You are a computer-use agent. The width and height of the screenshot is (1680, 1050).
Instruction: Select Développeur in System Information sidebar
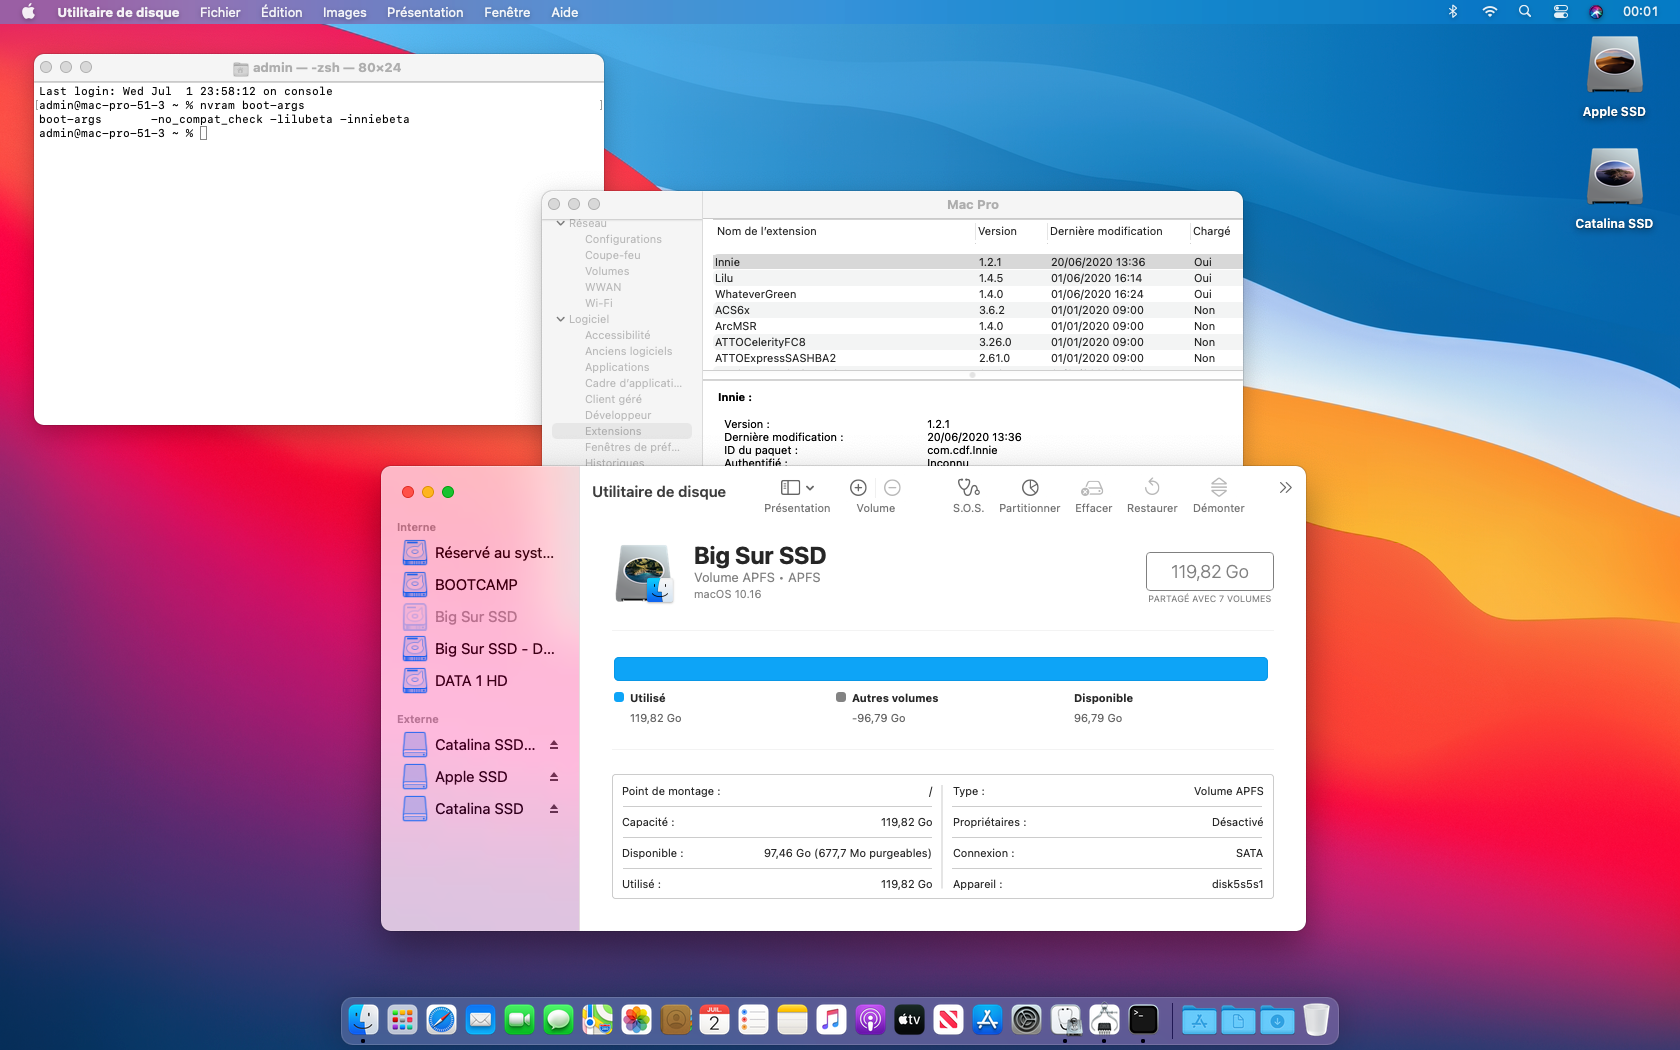[618, 415]
